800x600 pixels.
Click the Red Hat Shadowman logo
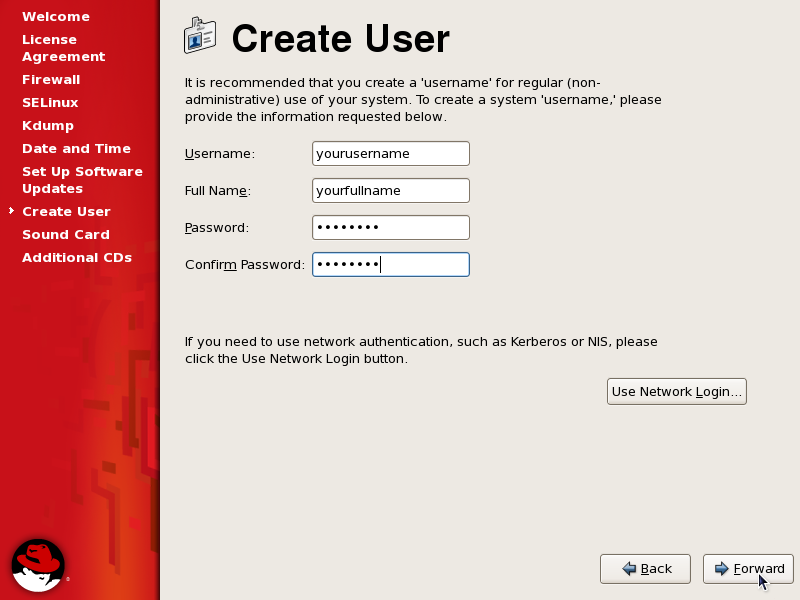(x=38, y=565)
